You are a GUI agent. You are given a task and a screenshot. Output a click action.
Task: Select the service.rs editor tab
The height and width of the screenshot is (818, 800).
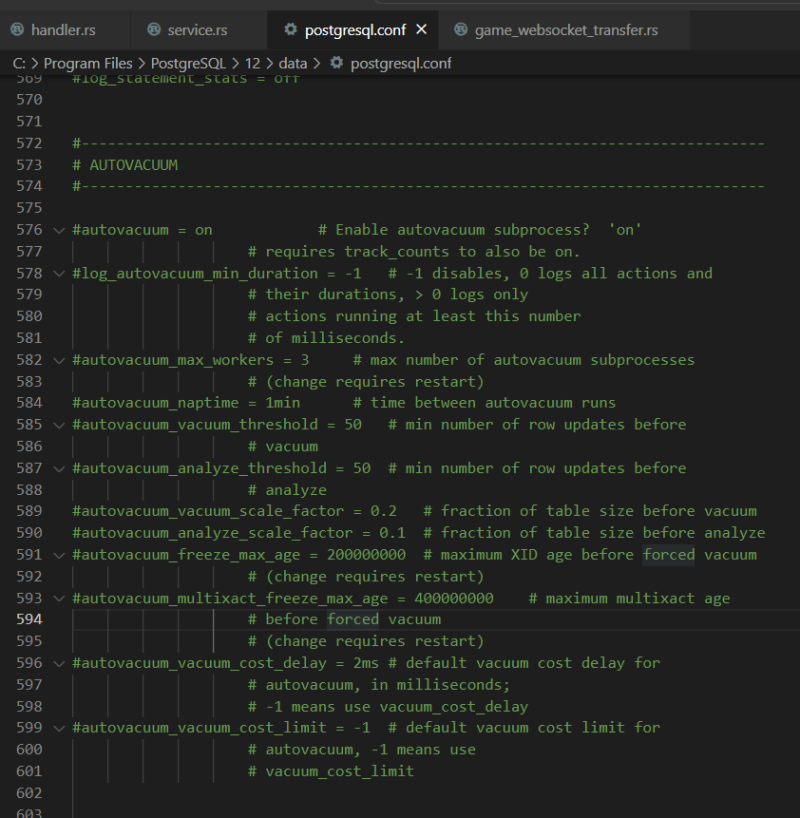click(x=197, y=30)
